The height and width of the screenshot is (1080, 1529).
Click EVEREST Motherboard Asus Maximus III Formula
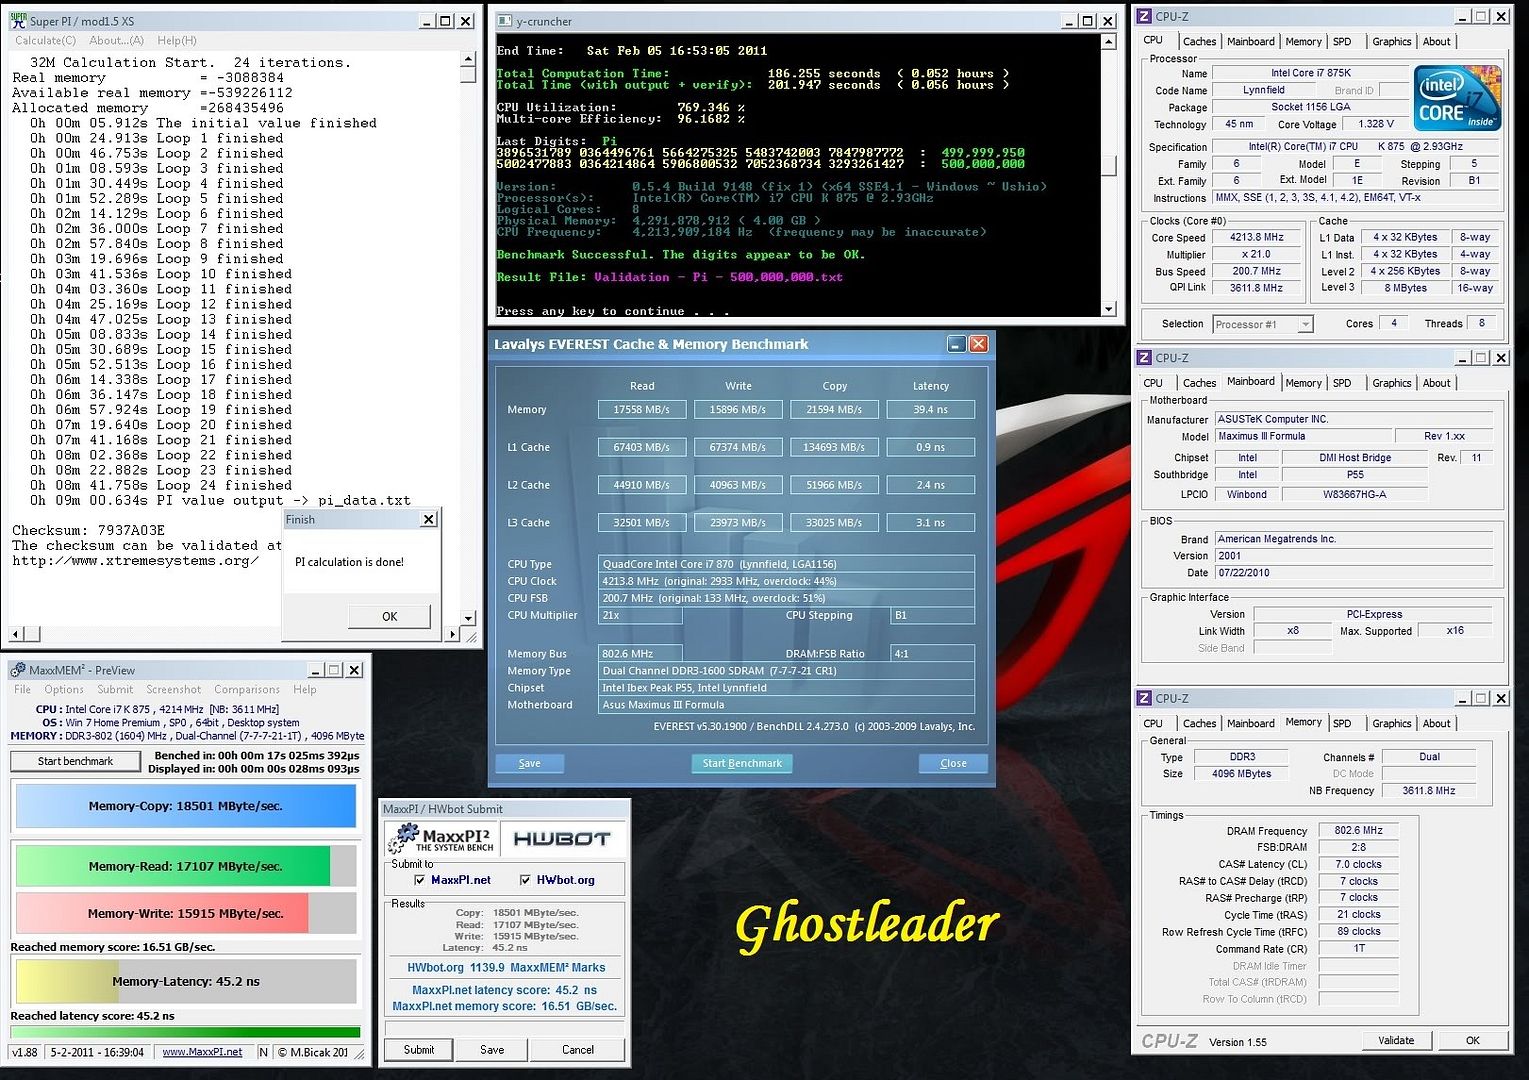786,705
